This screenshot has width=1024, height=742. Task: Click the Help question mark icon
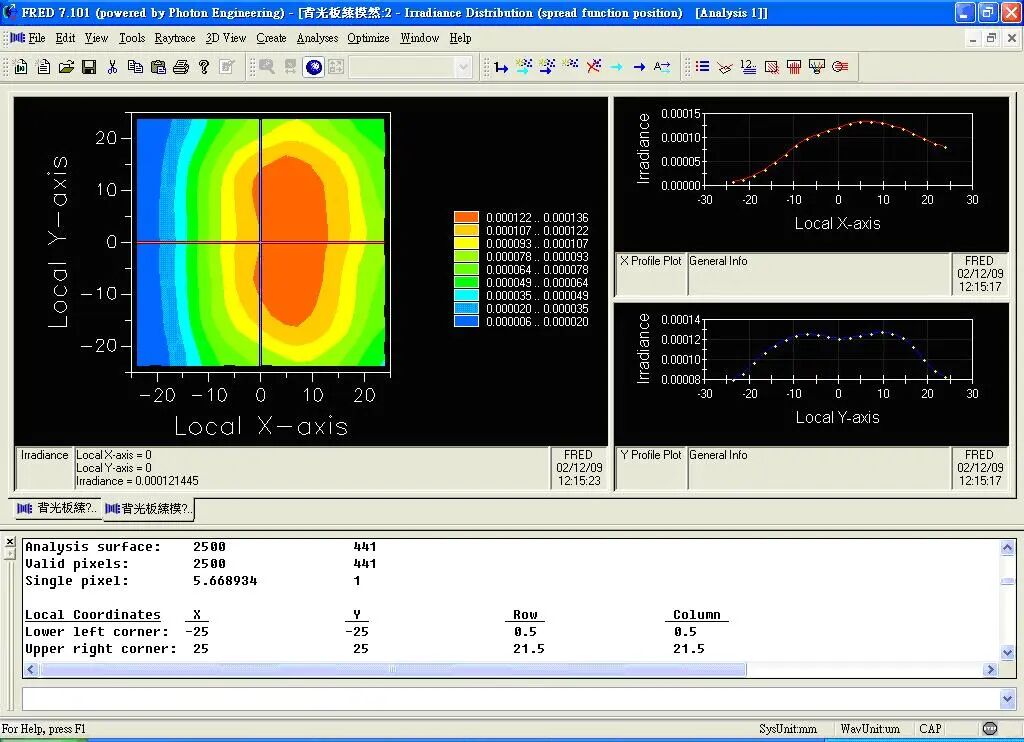click(204, 67)
